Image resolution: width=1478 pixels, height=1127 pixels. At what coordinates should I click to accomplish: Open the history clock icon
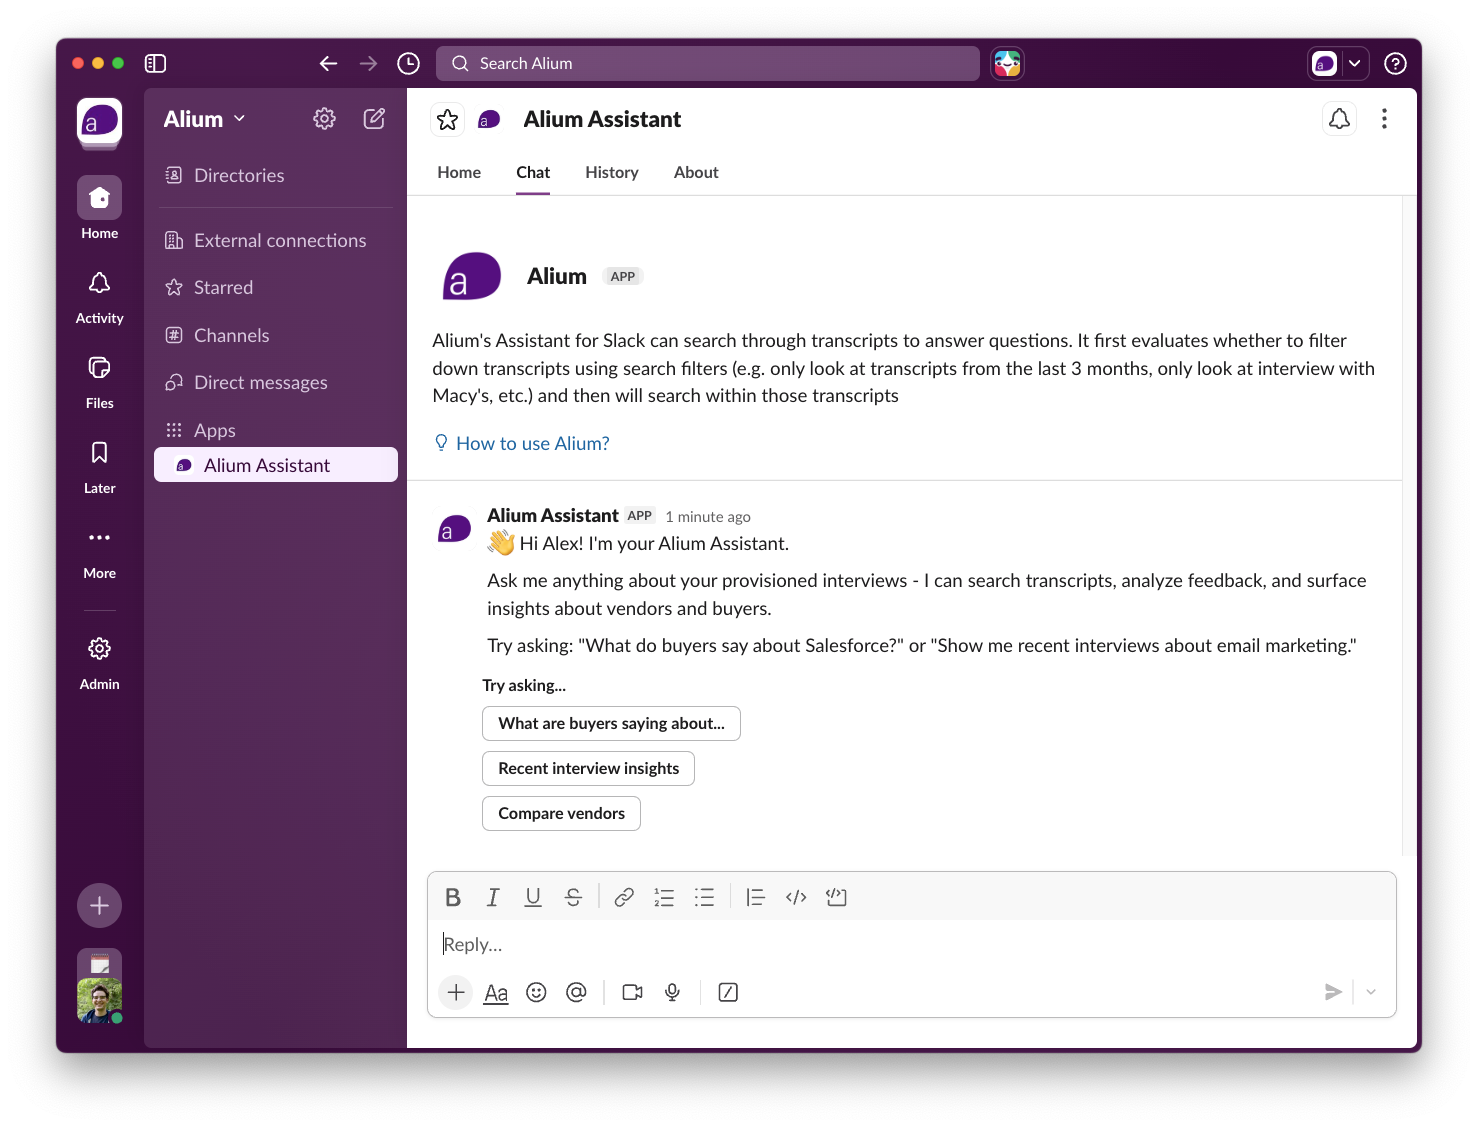click(408, 63)
